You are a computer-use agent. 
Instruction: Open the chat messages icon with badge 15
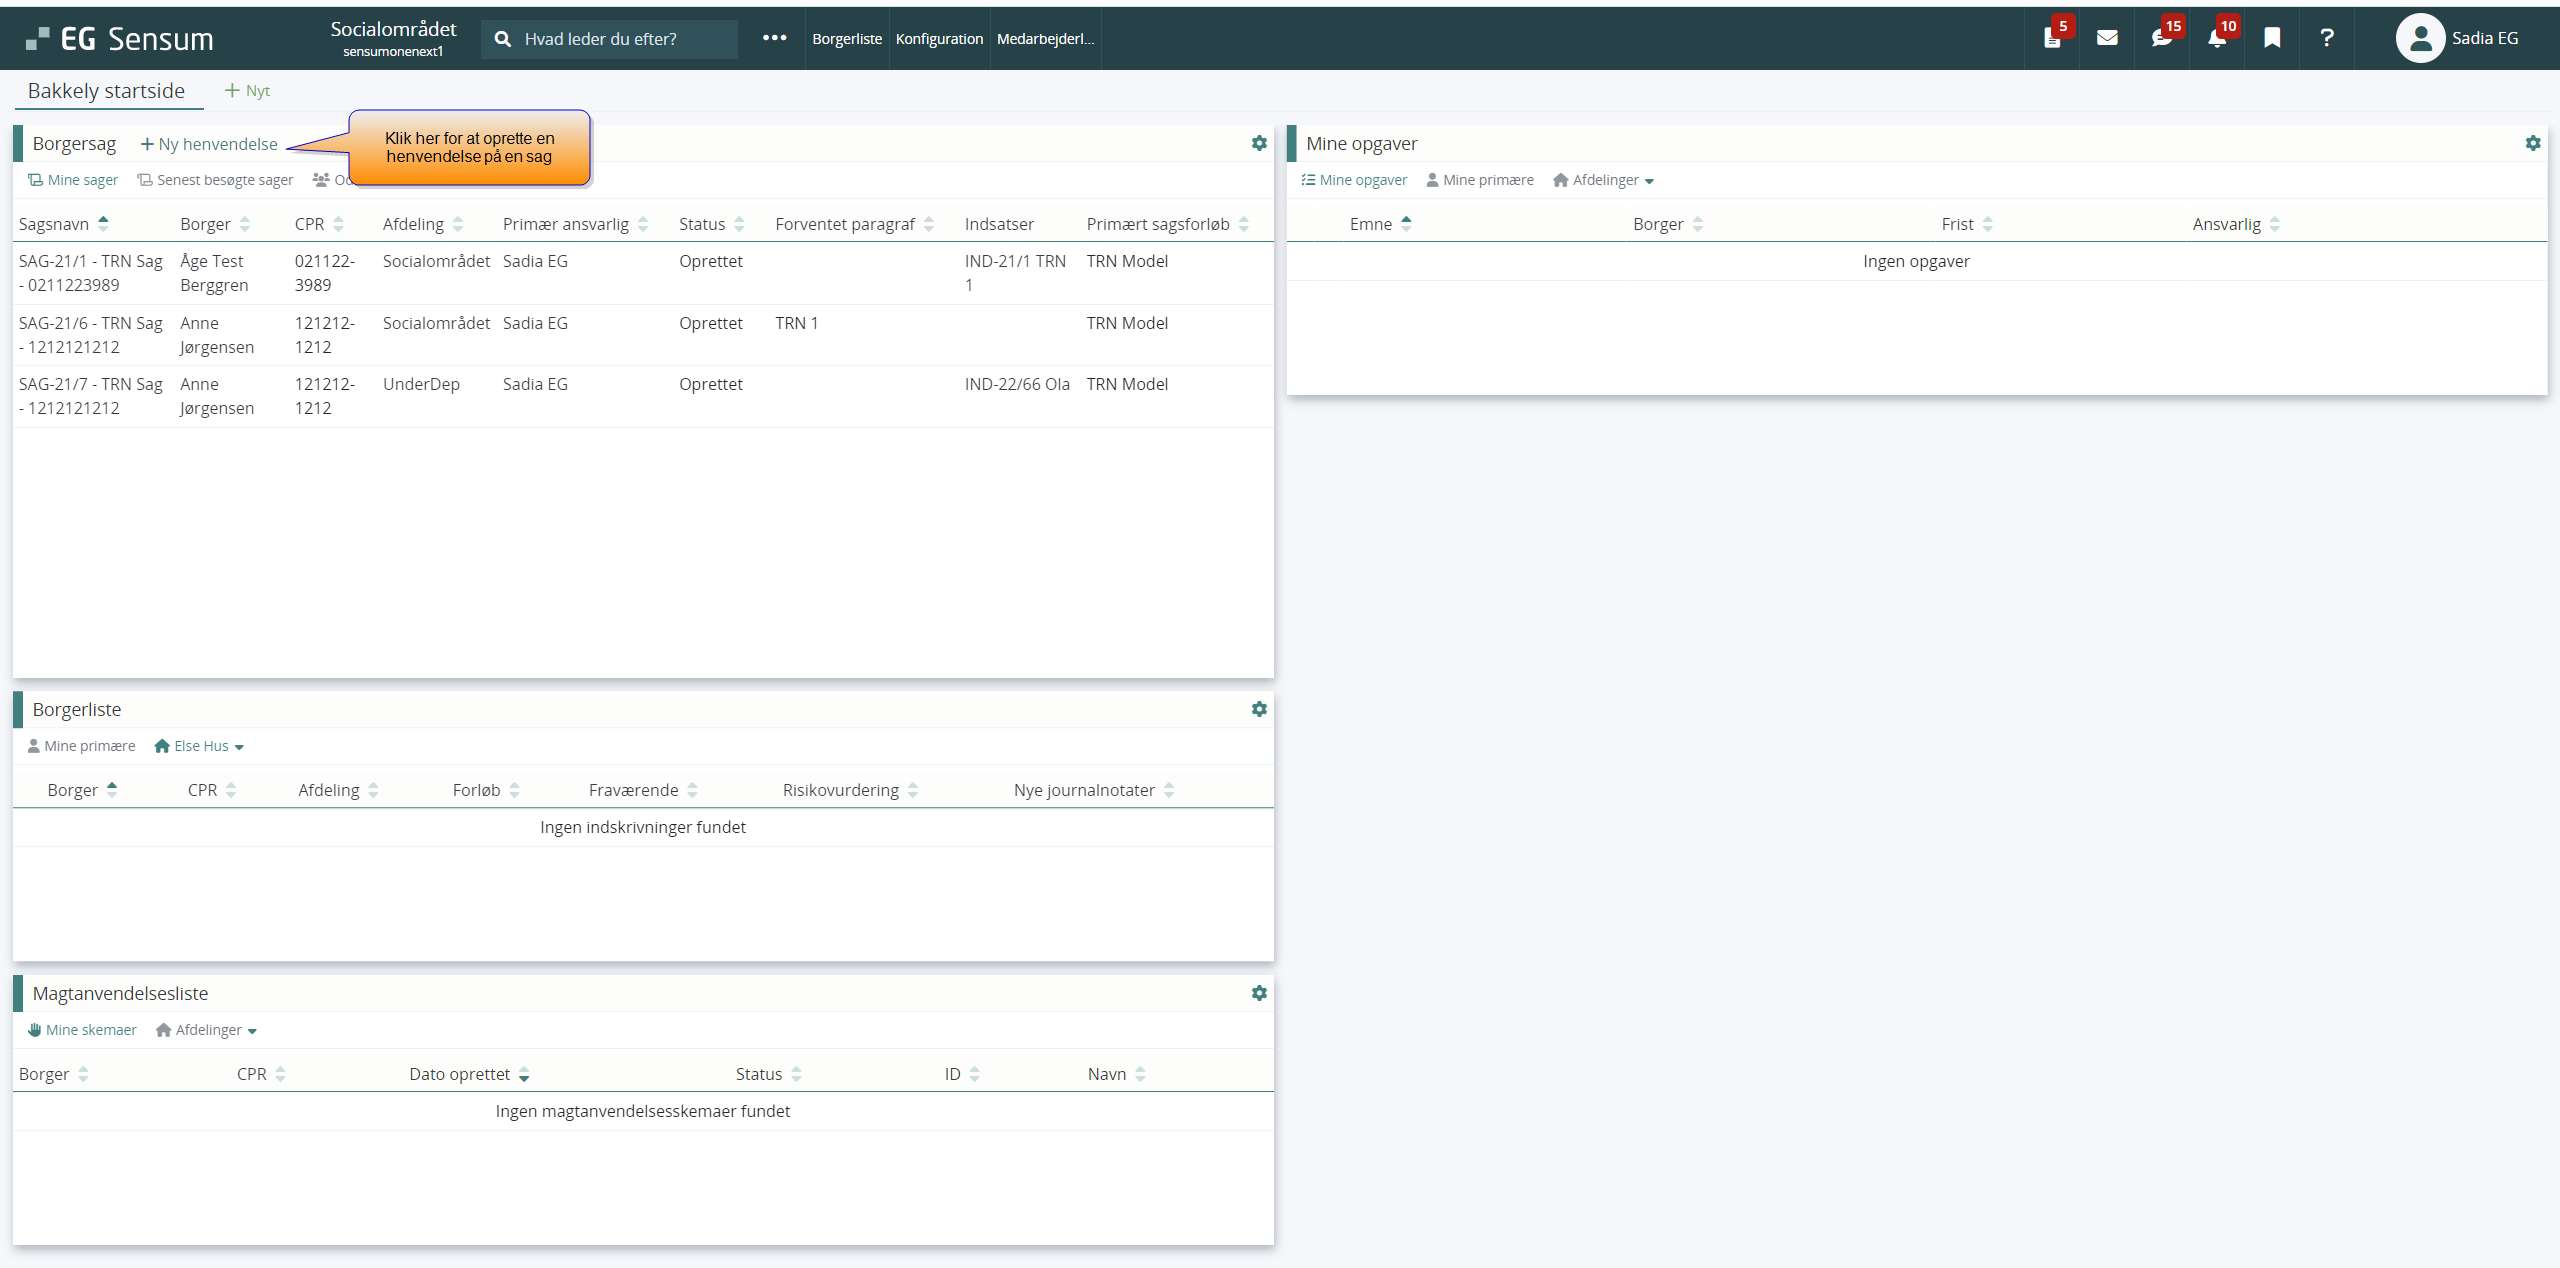pos(2162,38)
